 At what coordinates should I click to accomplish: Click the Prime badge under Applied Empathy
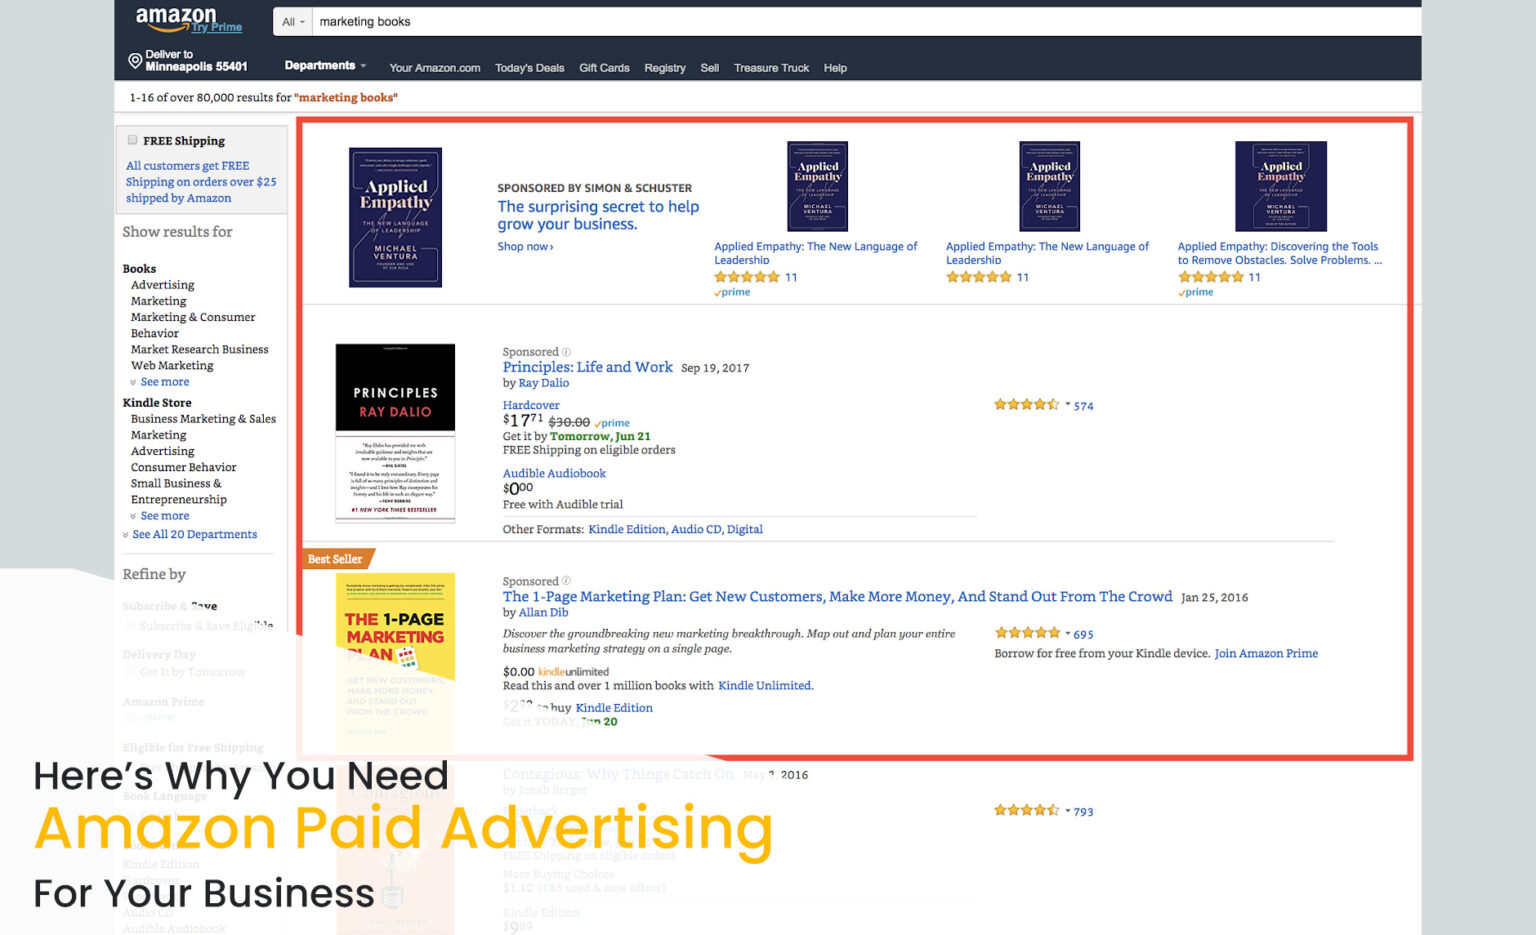tap(731, 291)
